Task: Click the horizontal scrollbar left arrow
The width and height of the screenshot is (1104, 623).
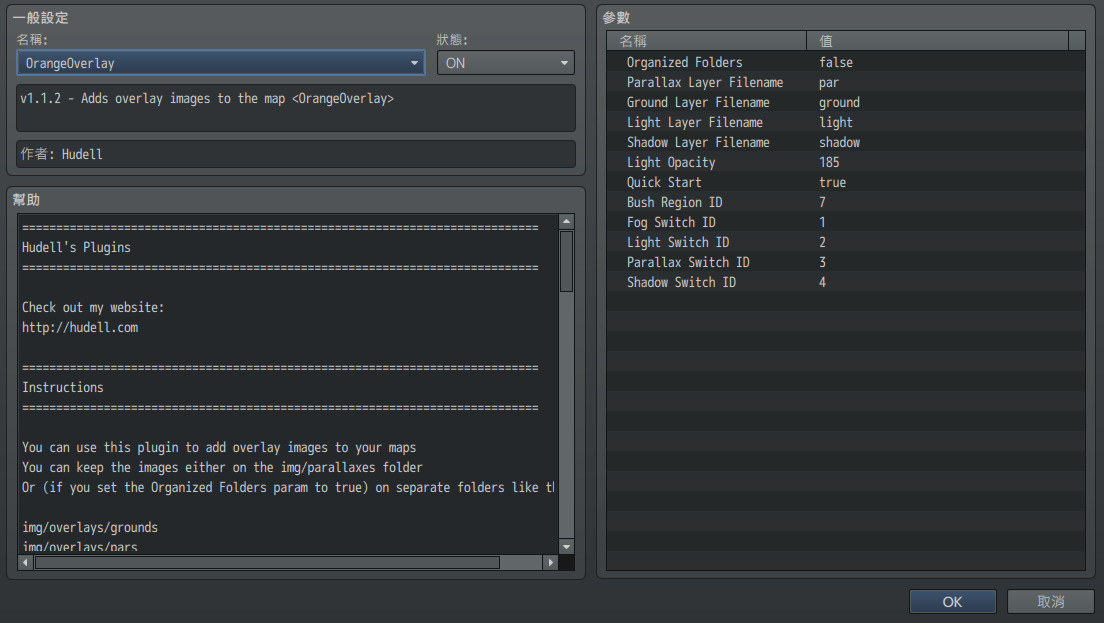Action: coord(27,563)
